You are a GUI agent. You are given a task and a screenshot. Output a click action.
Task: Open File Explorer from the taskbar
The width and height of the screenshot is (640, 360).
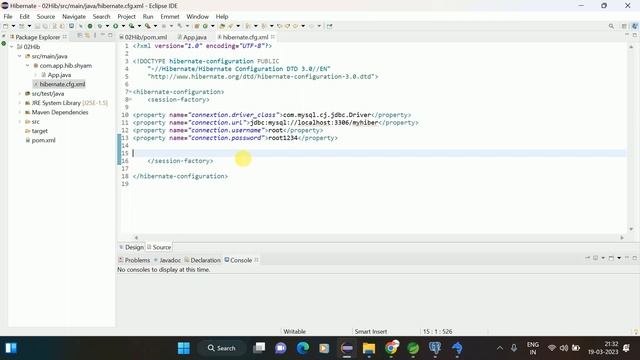[x=369, y=348]
